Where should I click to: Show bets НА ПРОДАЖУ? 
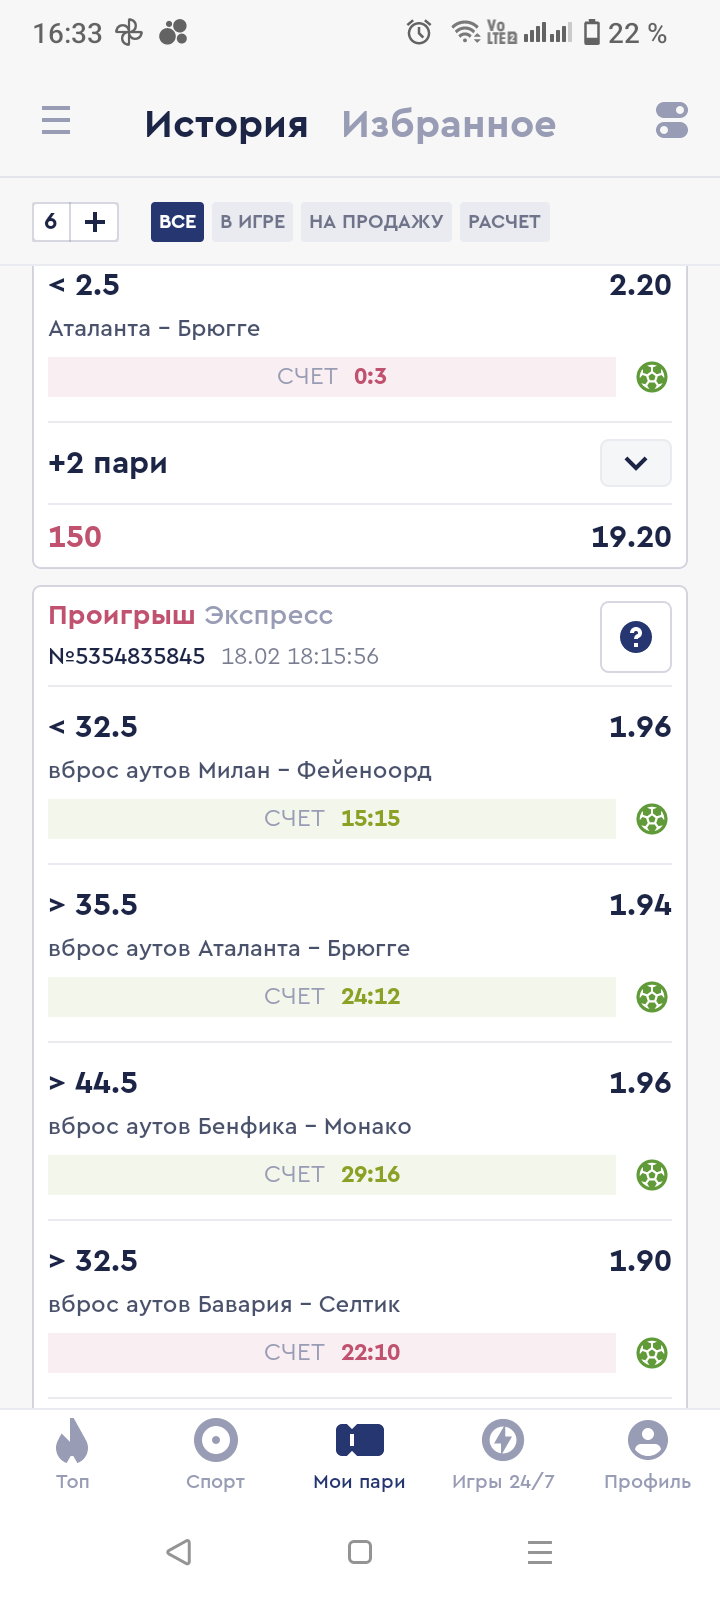(376, 222)
